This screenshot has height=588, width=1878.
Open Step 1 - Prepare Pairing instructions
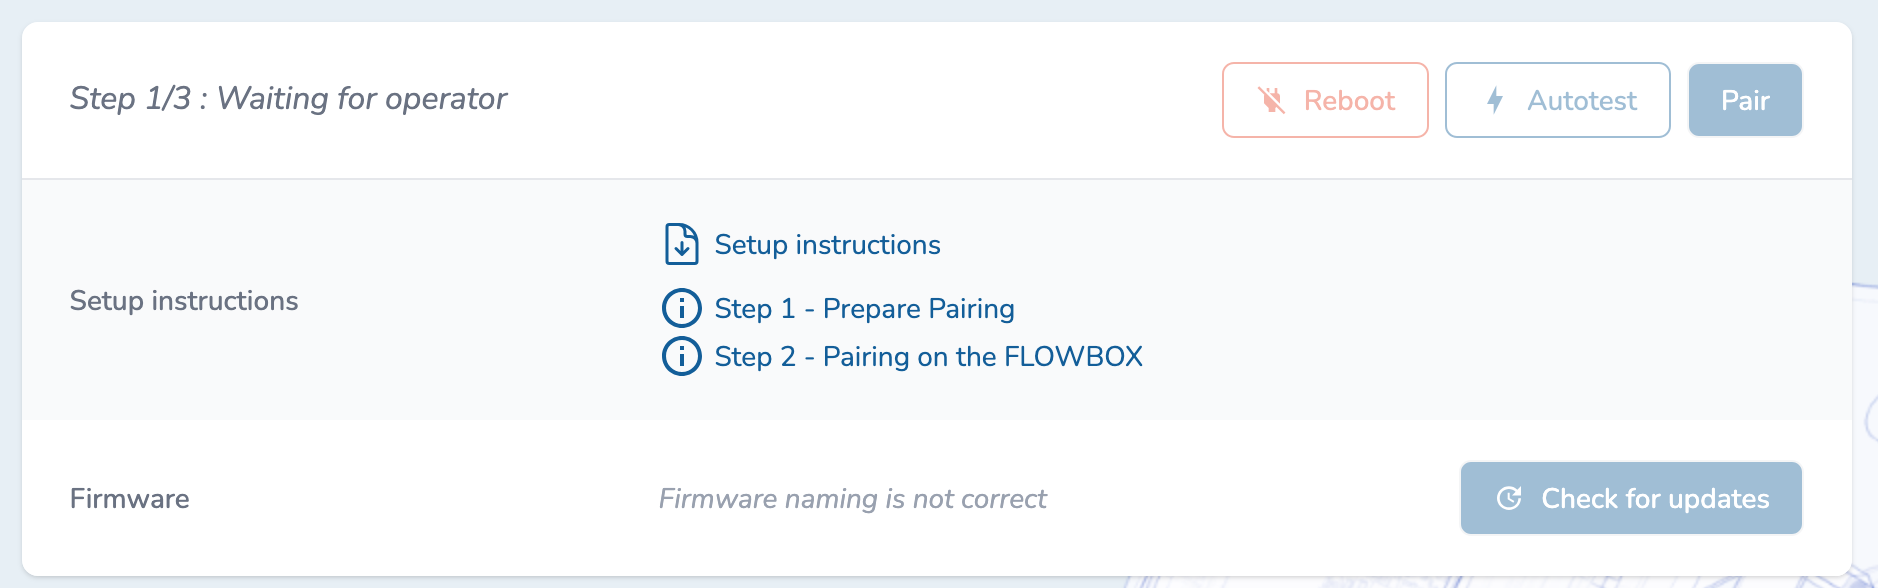tap(864, 308)
